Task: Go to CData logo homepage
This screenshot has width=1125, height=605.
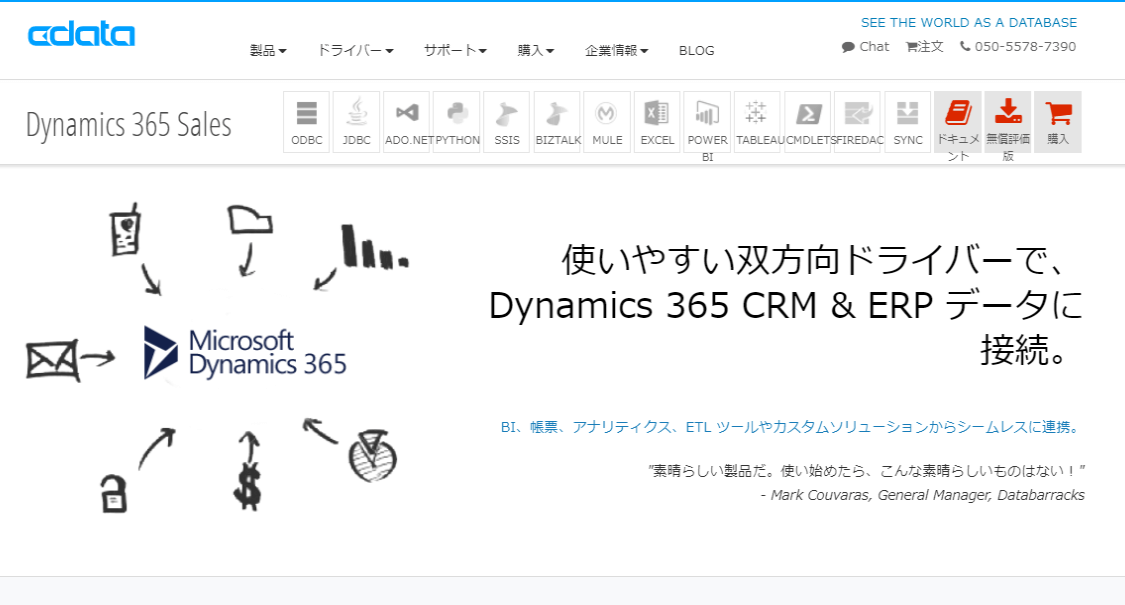Action: (81, 34)
